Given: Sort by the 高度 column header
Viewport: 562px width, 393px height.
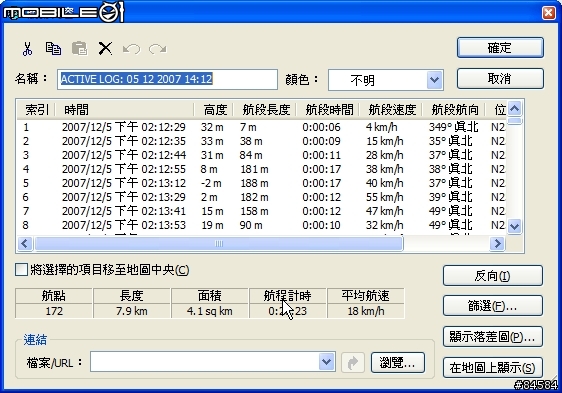Looking at the screenshot, I should pos(214,110).
